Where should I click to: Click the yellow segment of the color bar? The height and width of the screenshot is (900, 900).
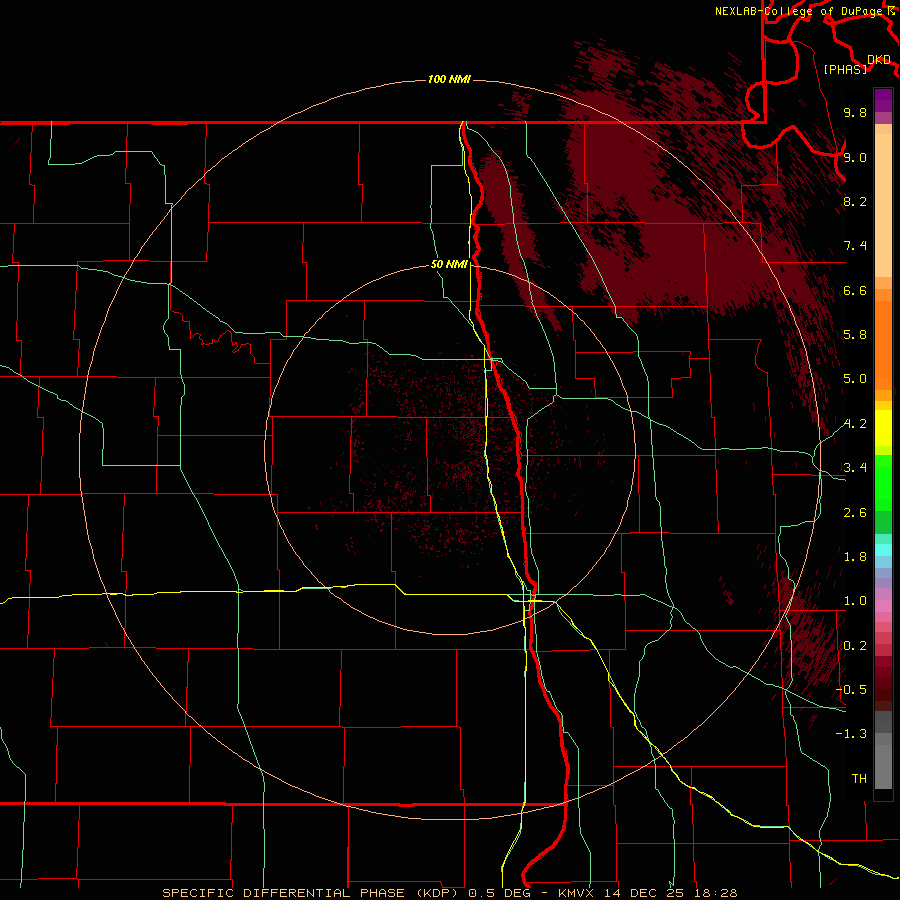(x=883, y=428)
